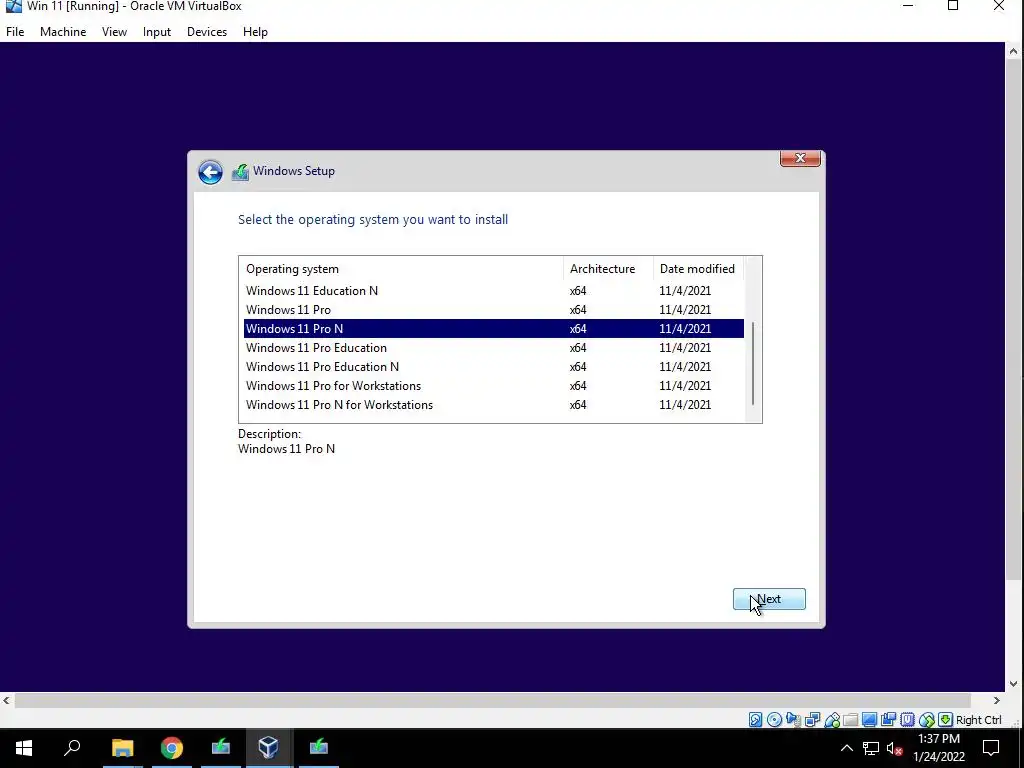Open Google Chrome from the taskbar
Screen dimensions: 1024x768
click(x=172, y=748)
